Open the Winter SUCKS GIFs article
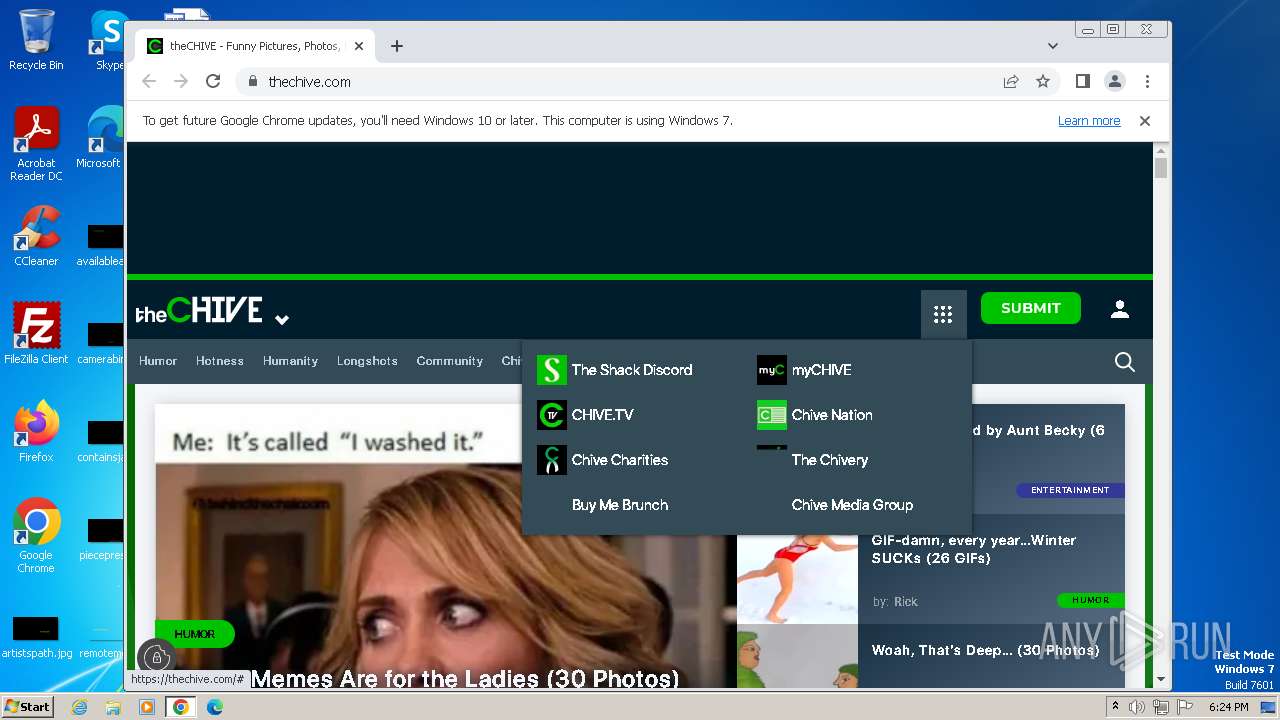Image resolution: width=1280 pixels, height=720 pixels. click(973, 549)
